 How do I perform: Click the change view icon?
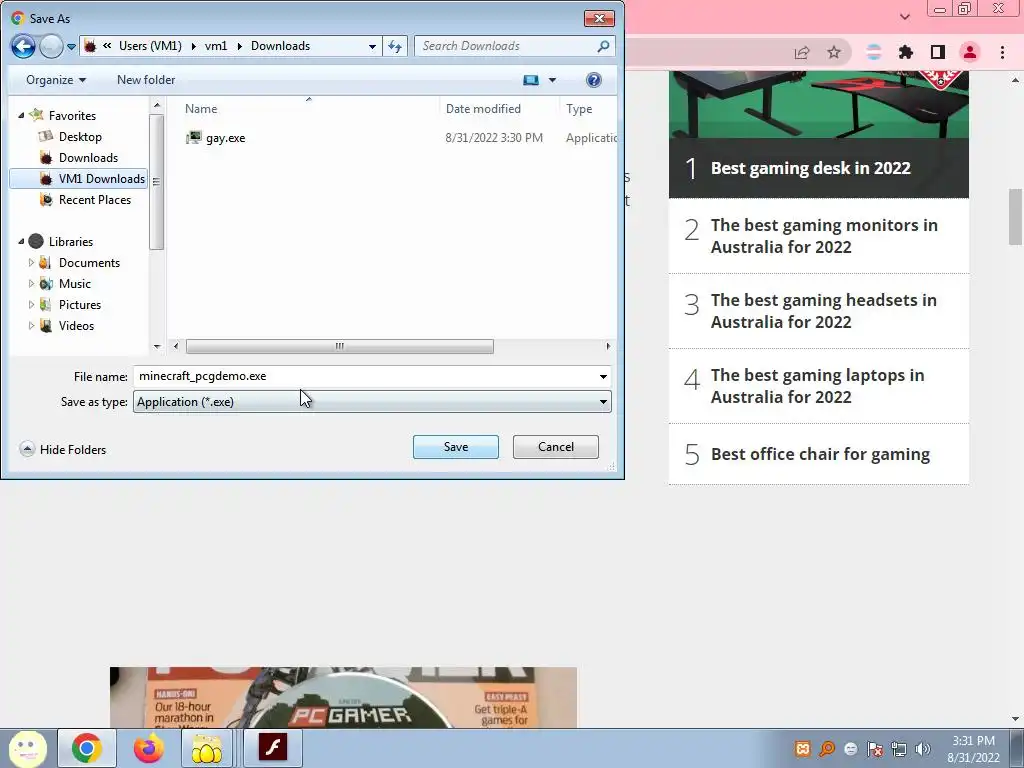(x=531, y=80)
